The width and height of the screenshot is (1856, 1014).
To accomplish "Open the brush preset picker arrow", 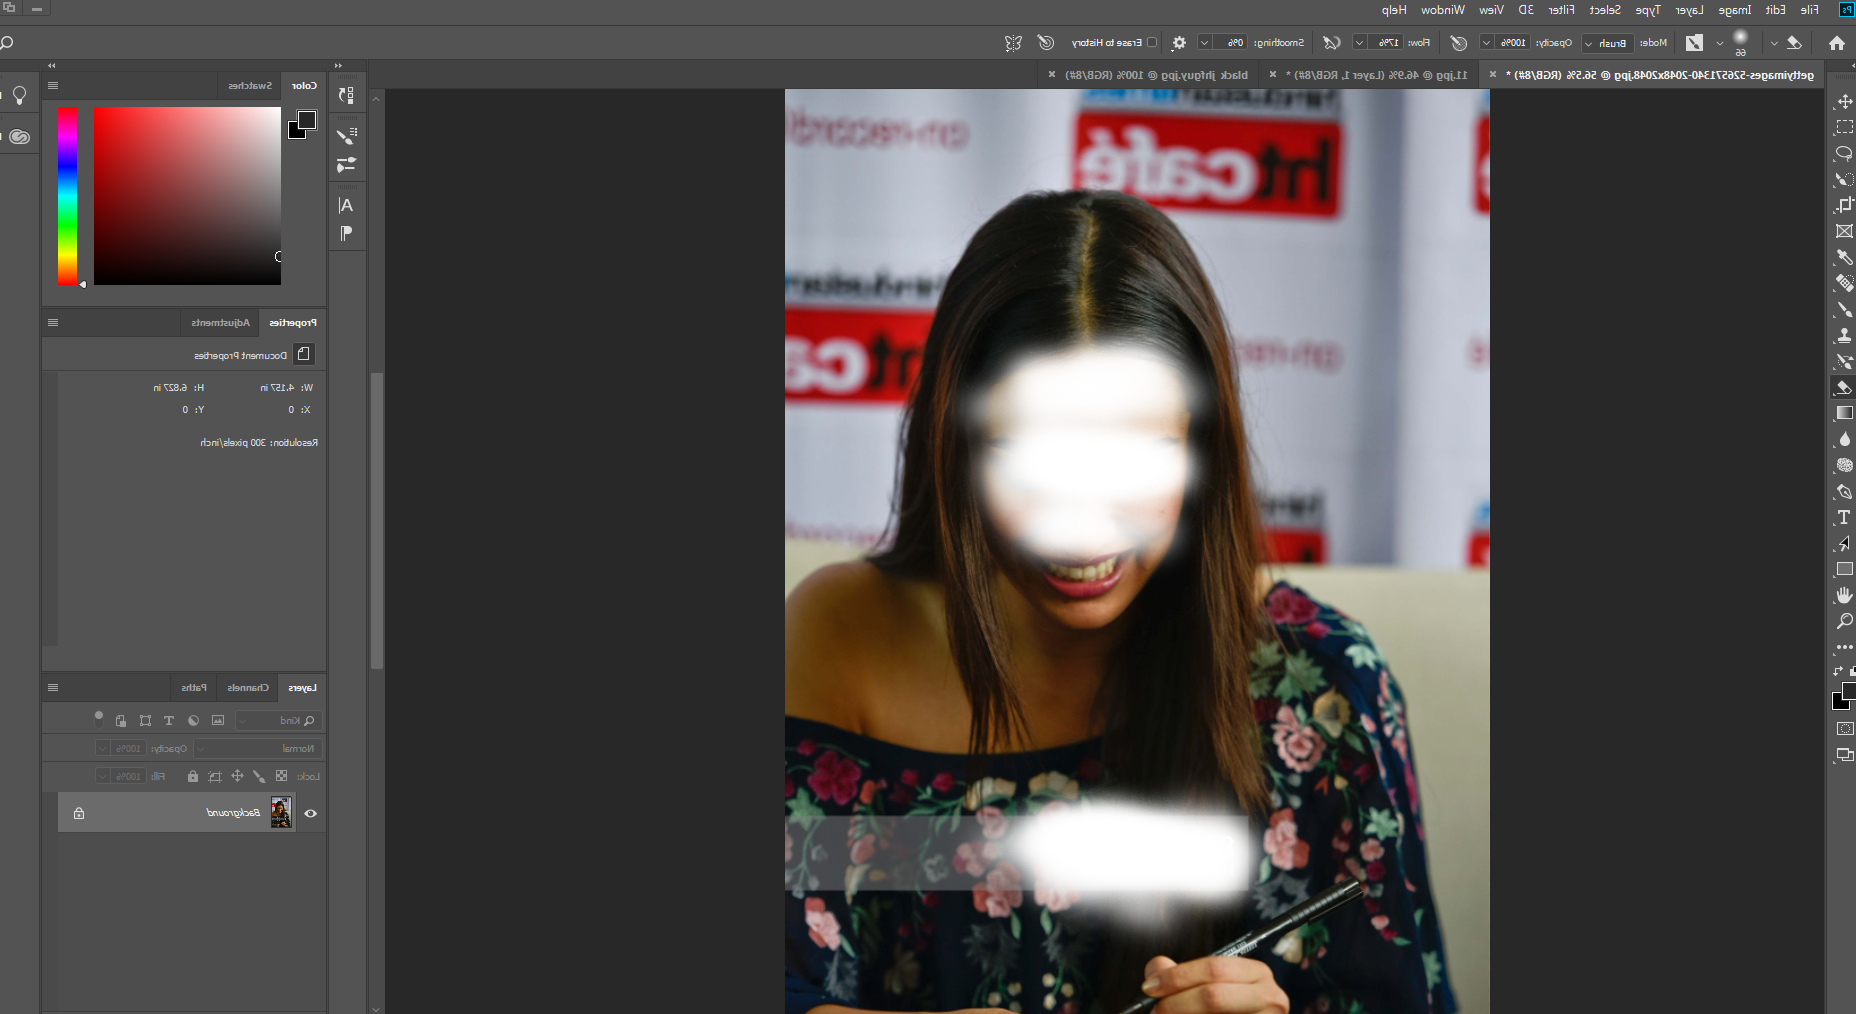I will (x=1719, y=43).
